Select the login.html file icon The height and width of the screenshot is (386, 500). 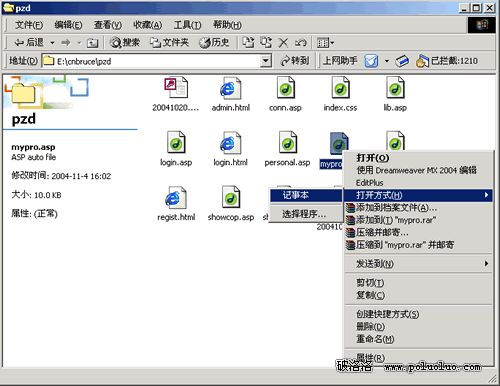[230, 143]
